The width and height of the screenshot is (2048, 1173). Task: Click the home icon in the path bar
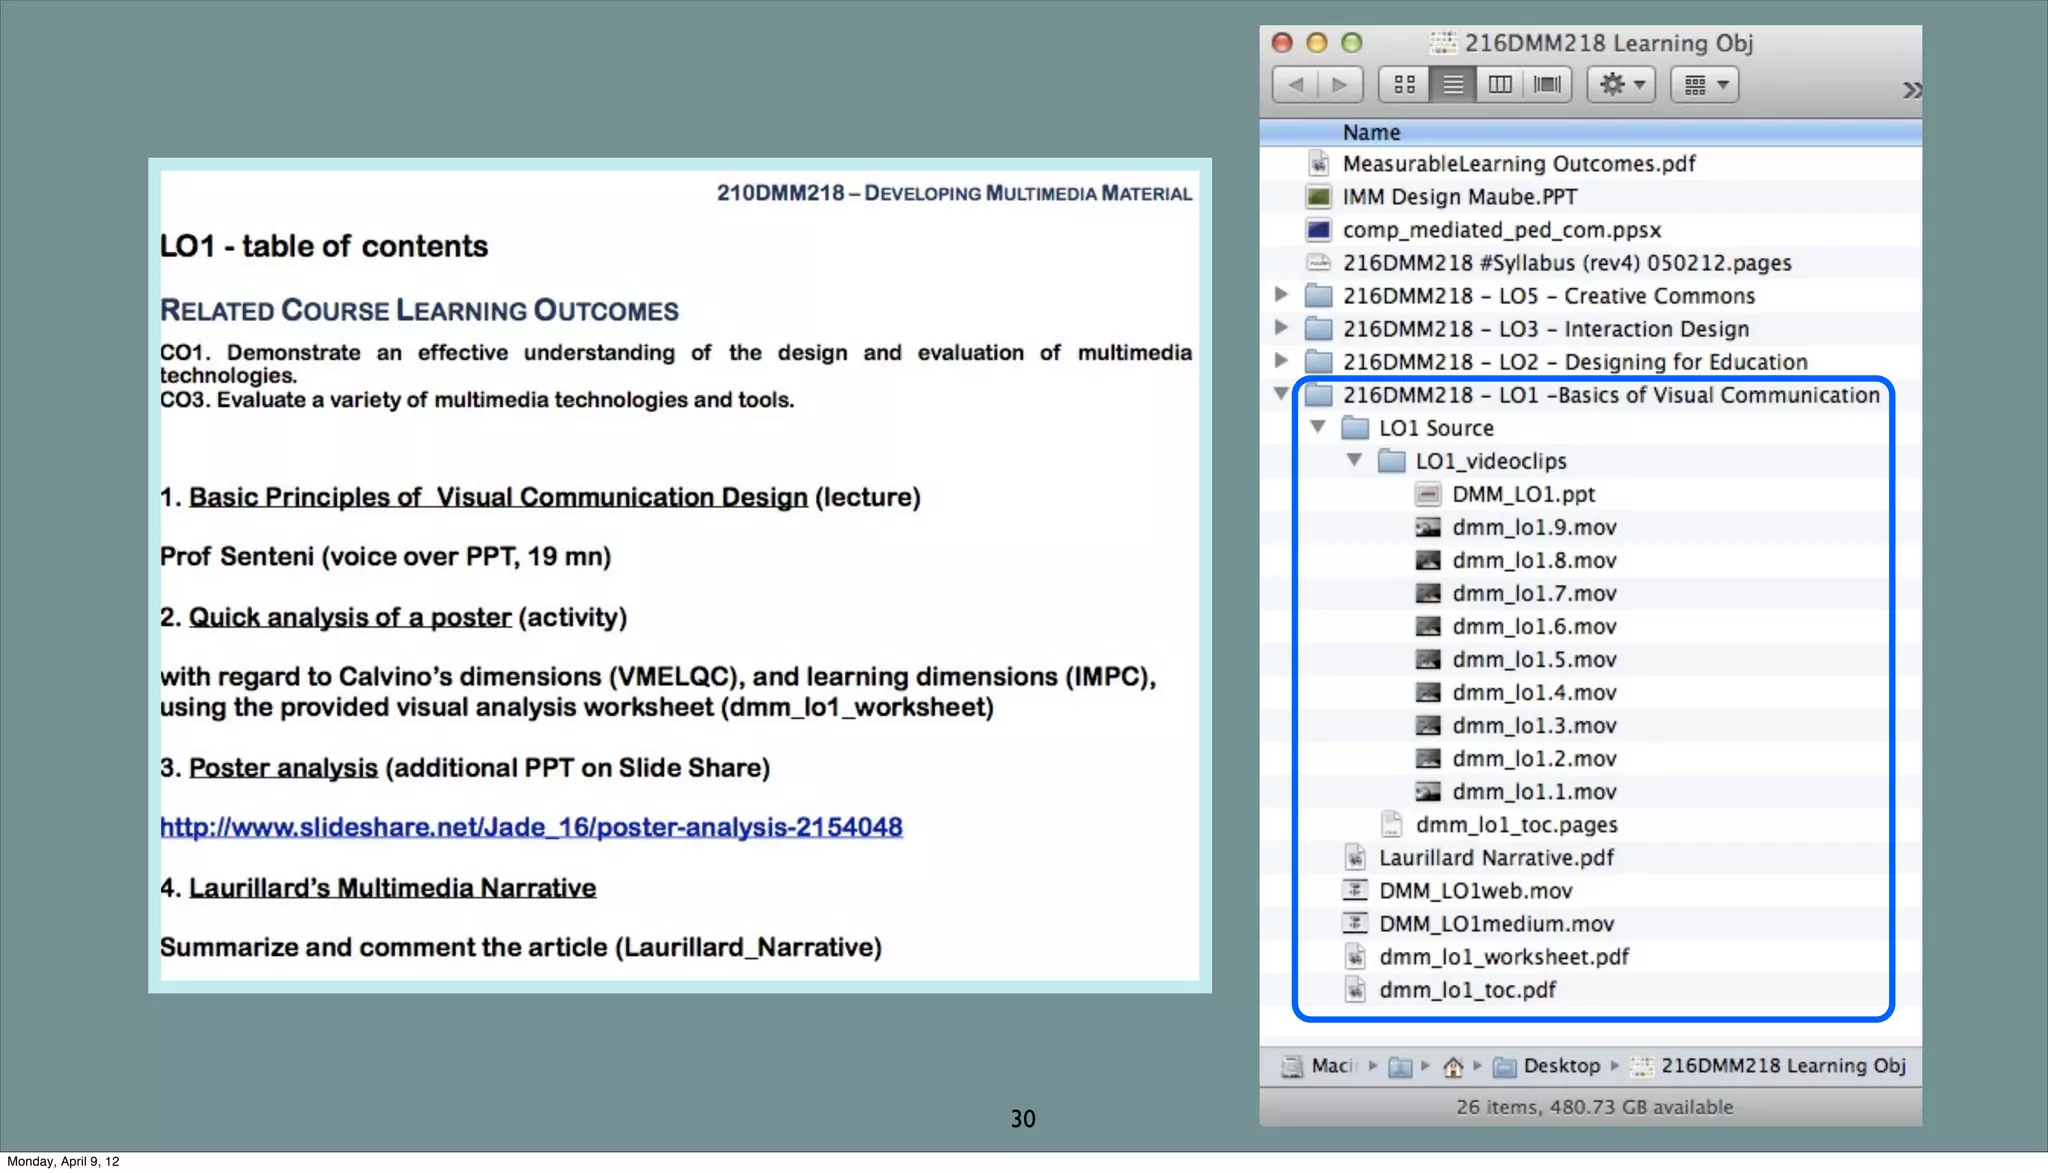pyautogui.click(x=1452, y=1067)
